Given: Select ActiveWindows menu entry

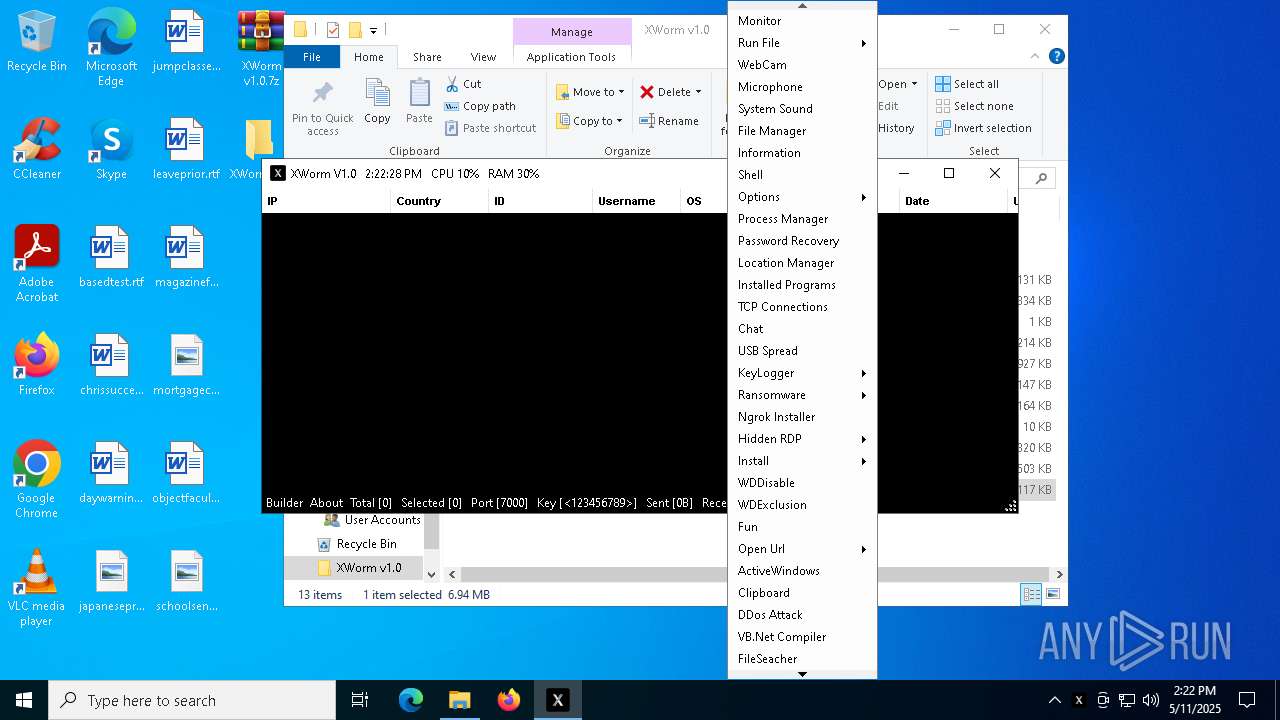Looking at the screenshot, I should click(802, 571).
